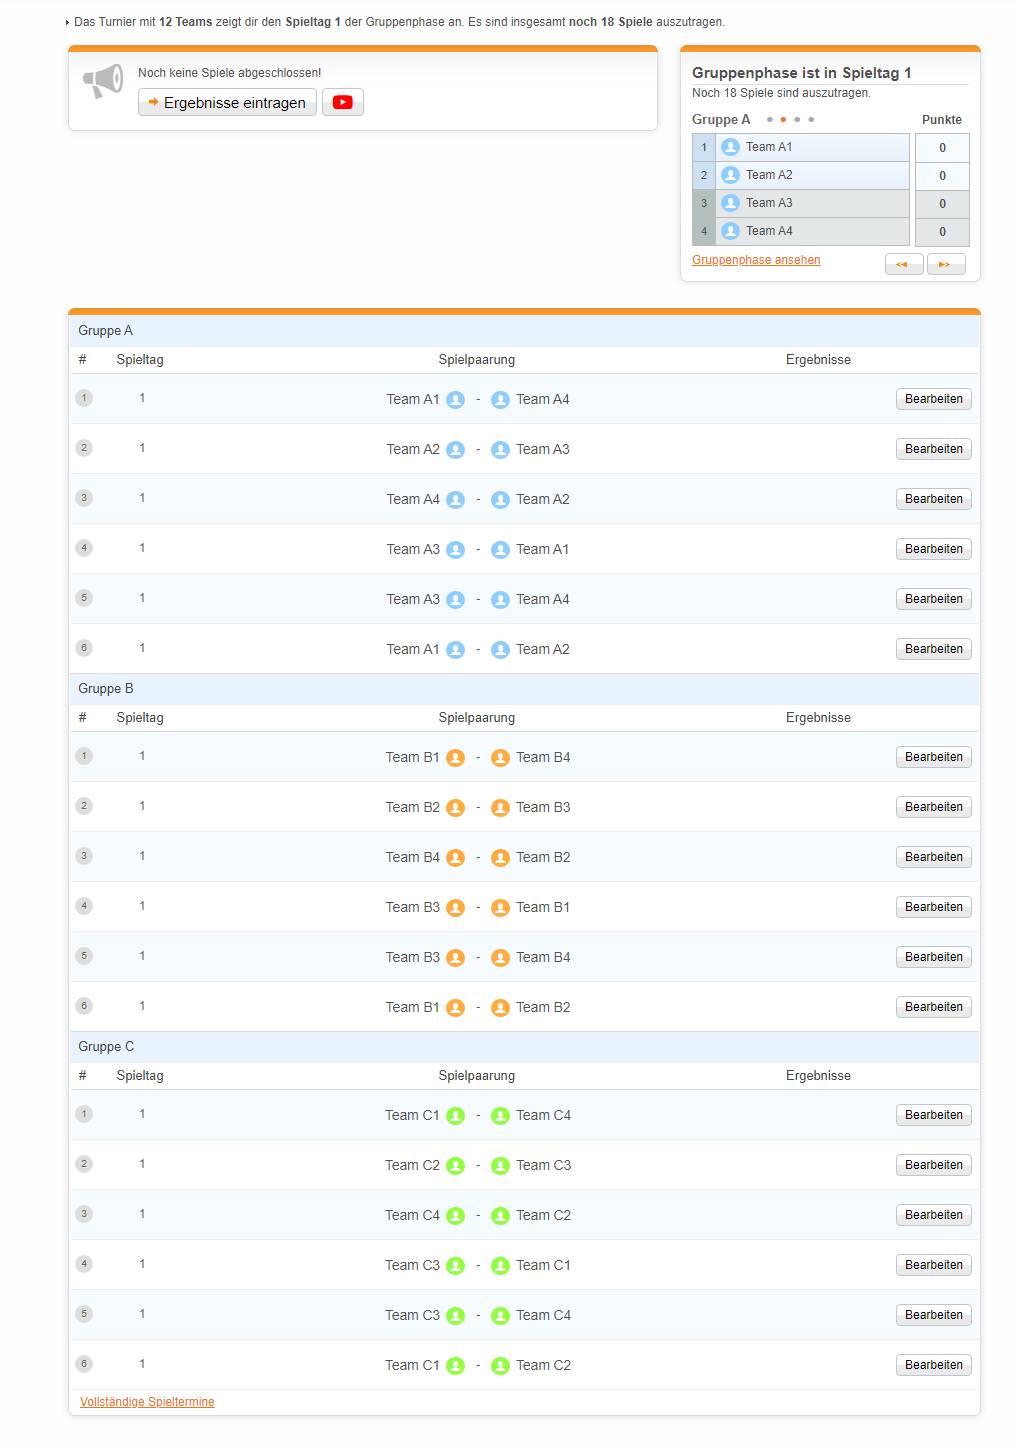Click Team C4 avatar in Gruppe C match 1

click(501, 1116)
